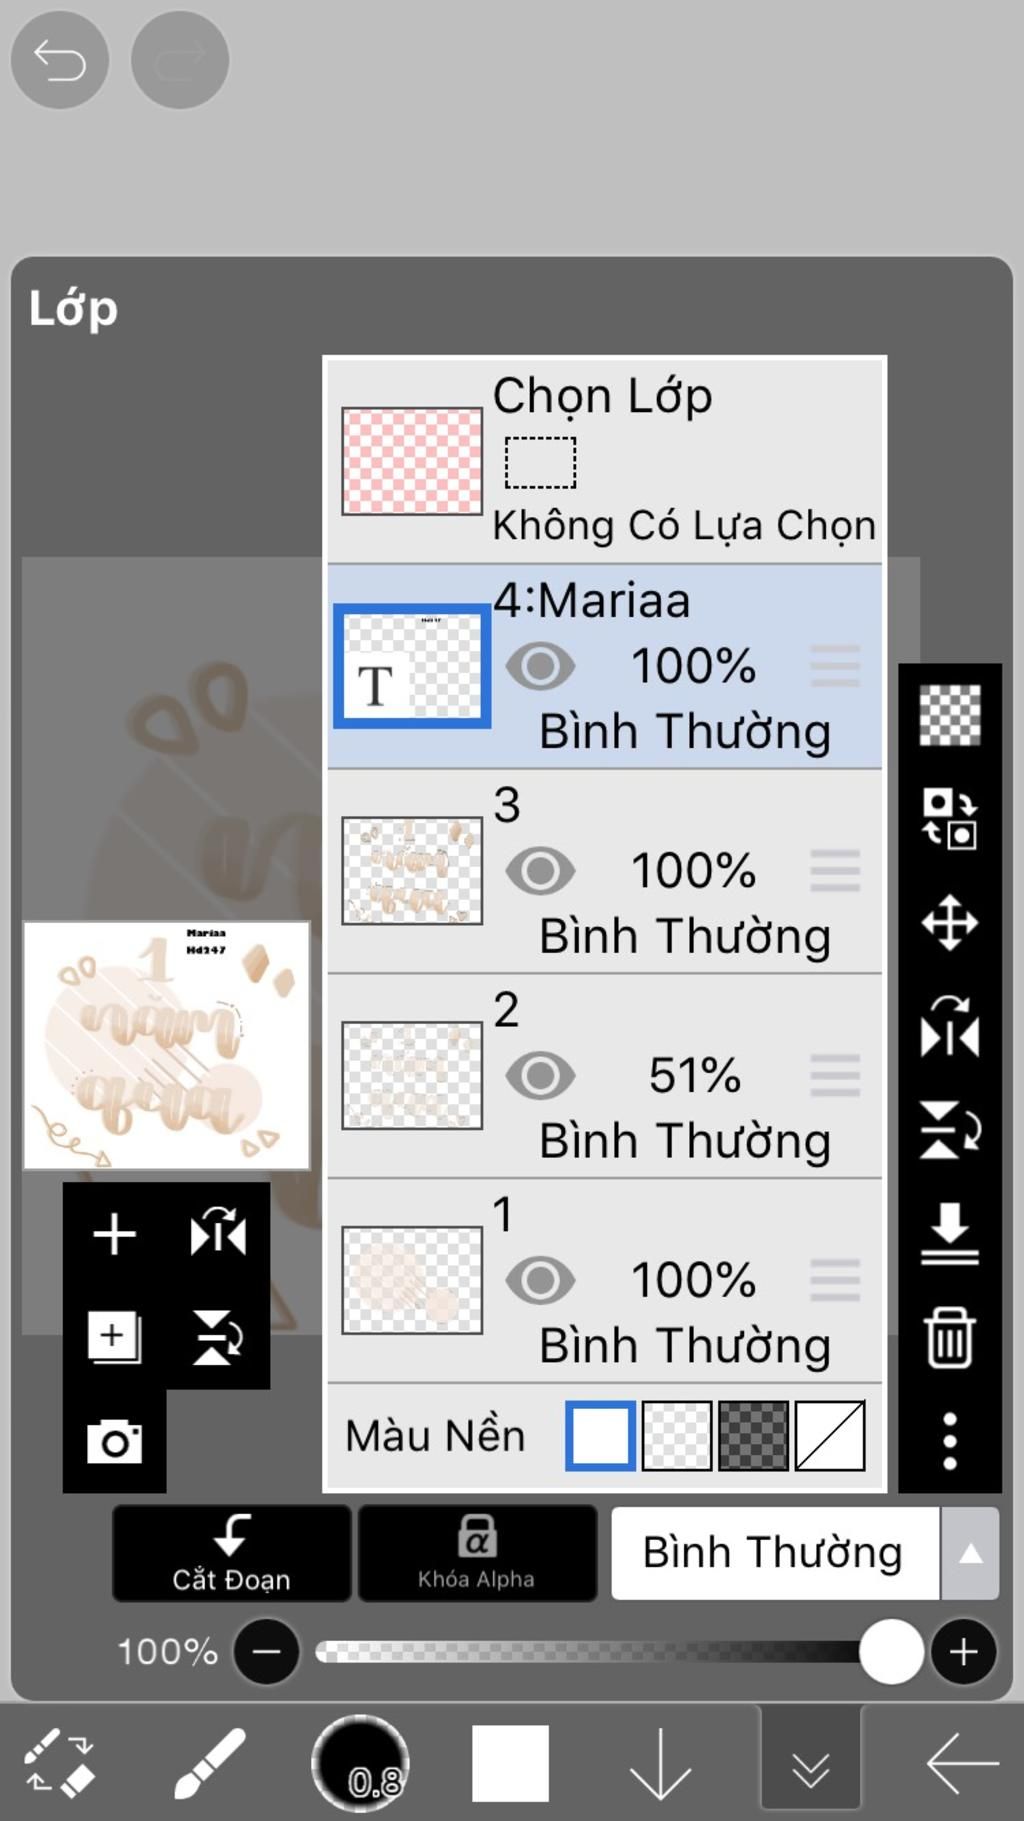Click the Khóa Alpha lock button
The image size is (1024, 1821).
tap(477, 1553)
